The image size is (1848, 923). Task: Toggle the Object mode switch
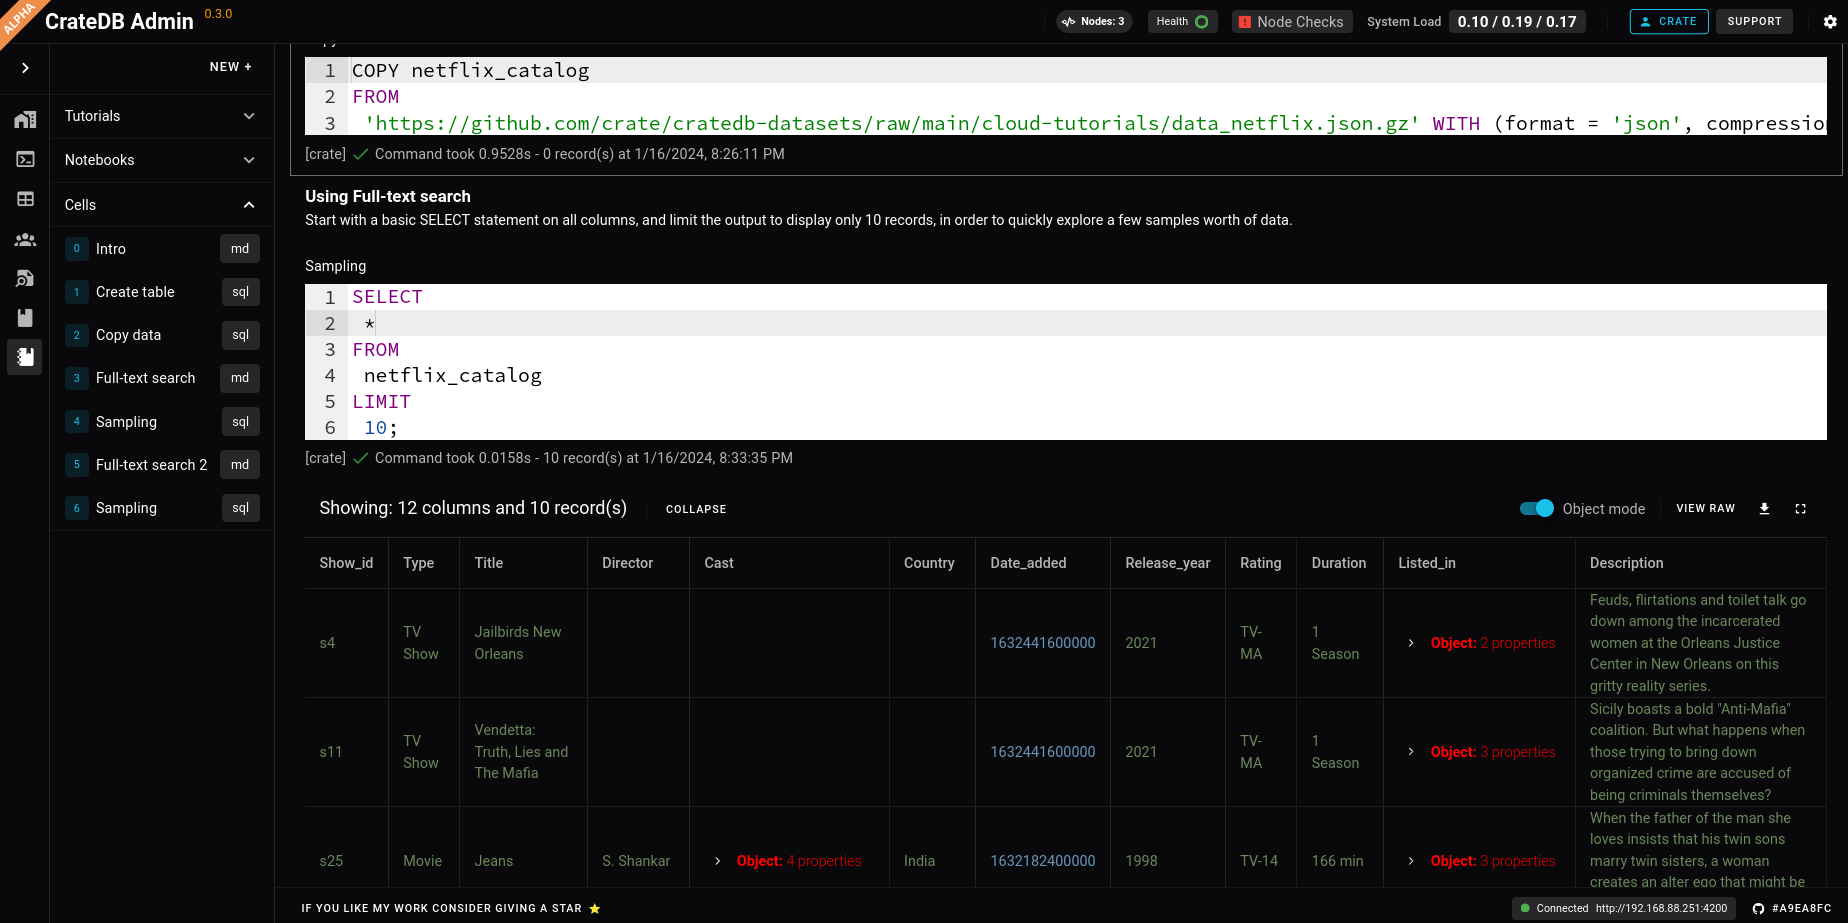(1537, 508)
